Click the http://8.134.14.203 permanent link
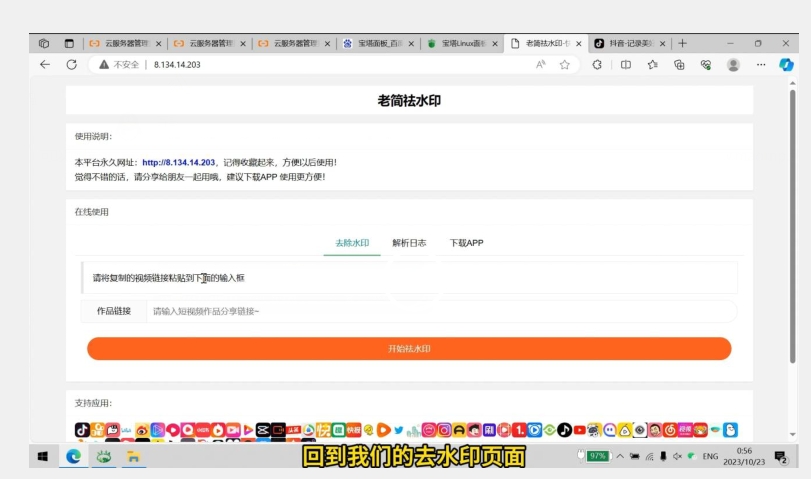Viewport: 811px width, 479px height. pos(178,162)
